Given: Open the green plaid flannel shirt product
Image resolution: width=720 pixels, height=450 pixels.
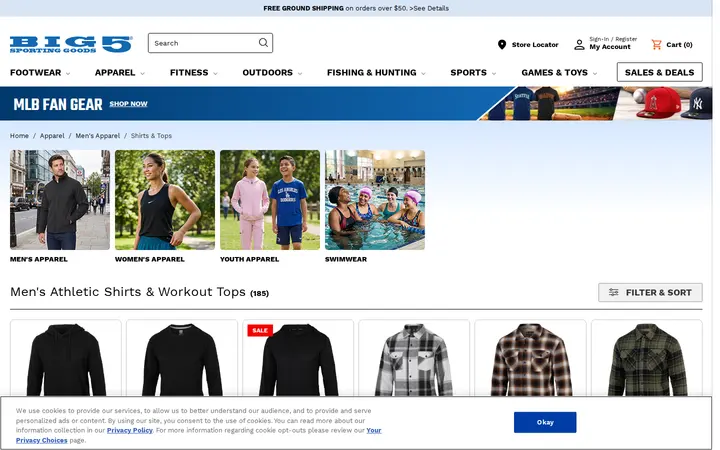Looking at the screenshot, I should [x=647, y=359].
